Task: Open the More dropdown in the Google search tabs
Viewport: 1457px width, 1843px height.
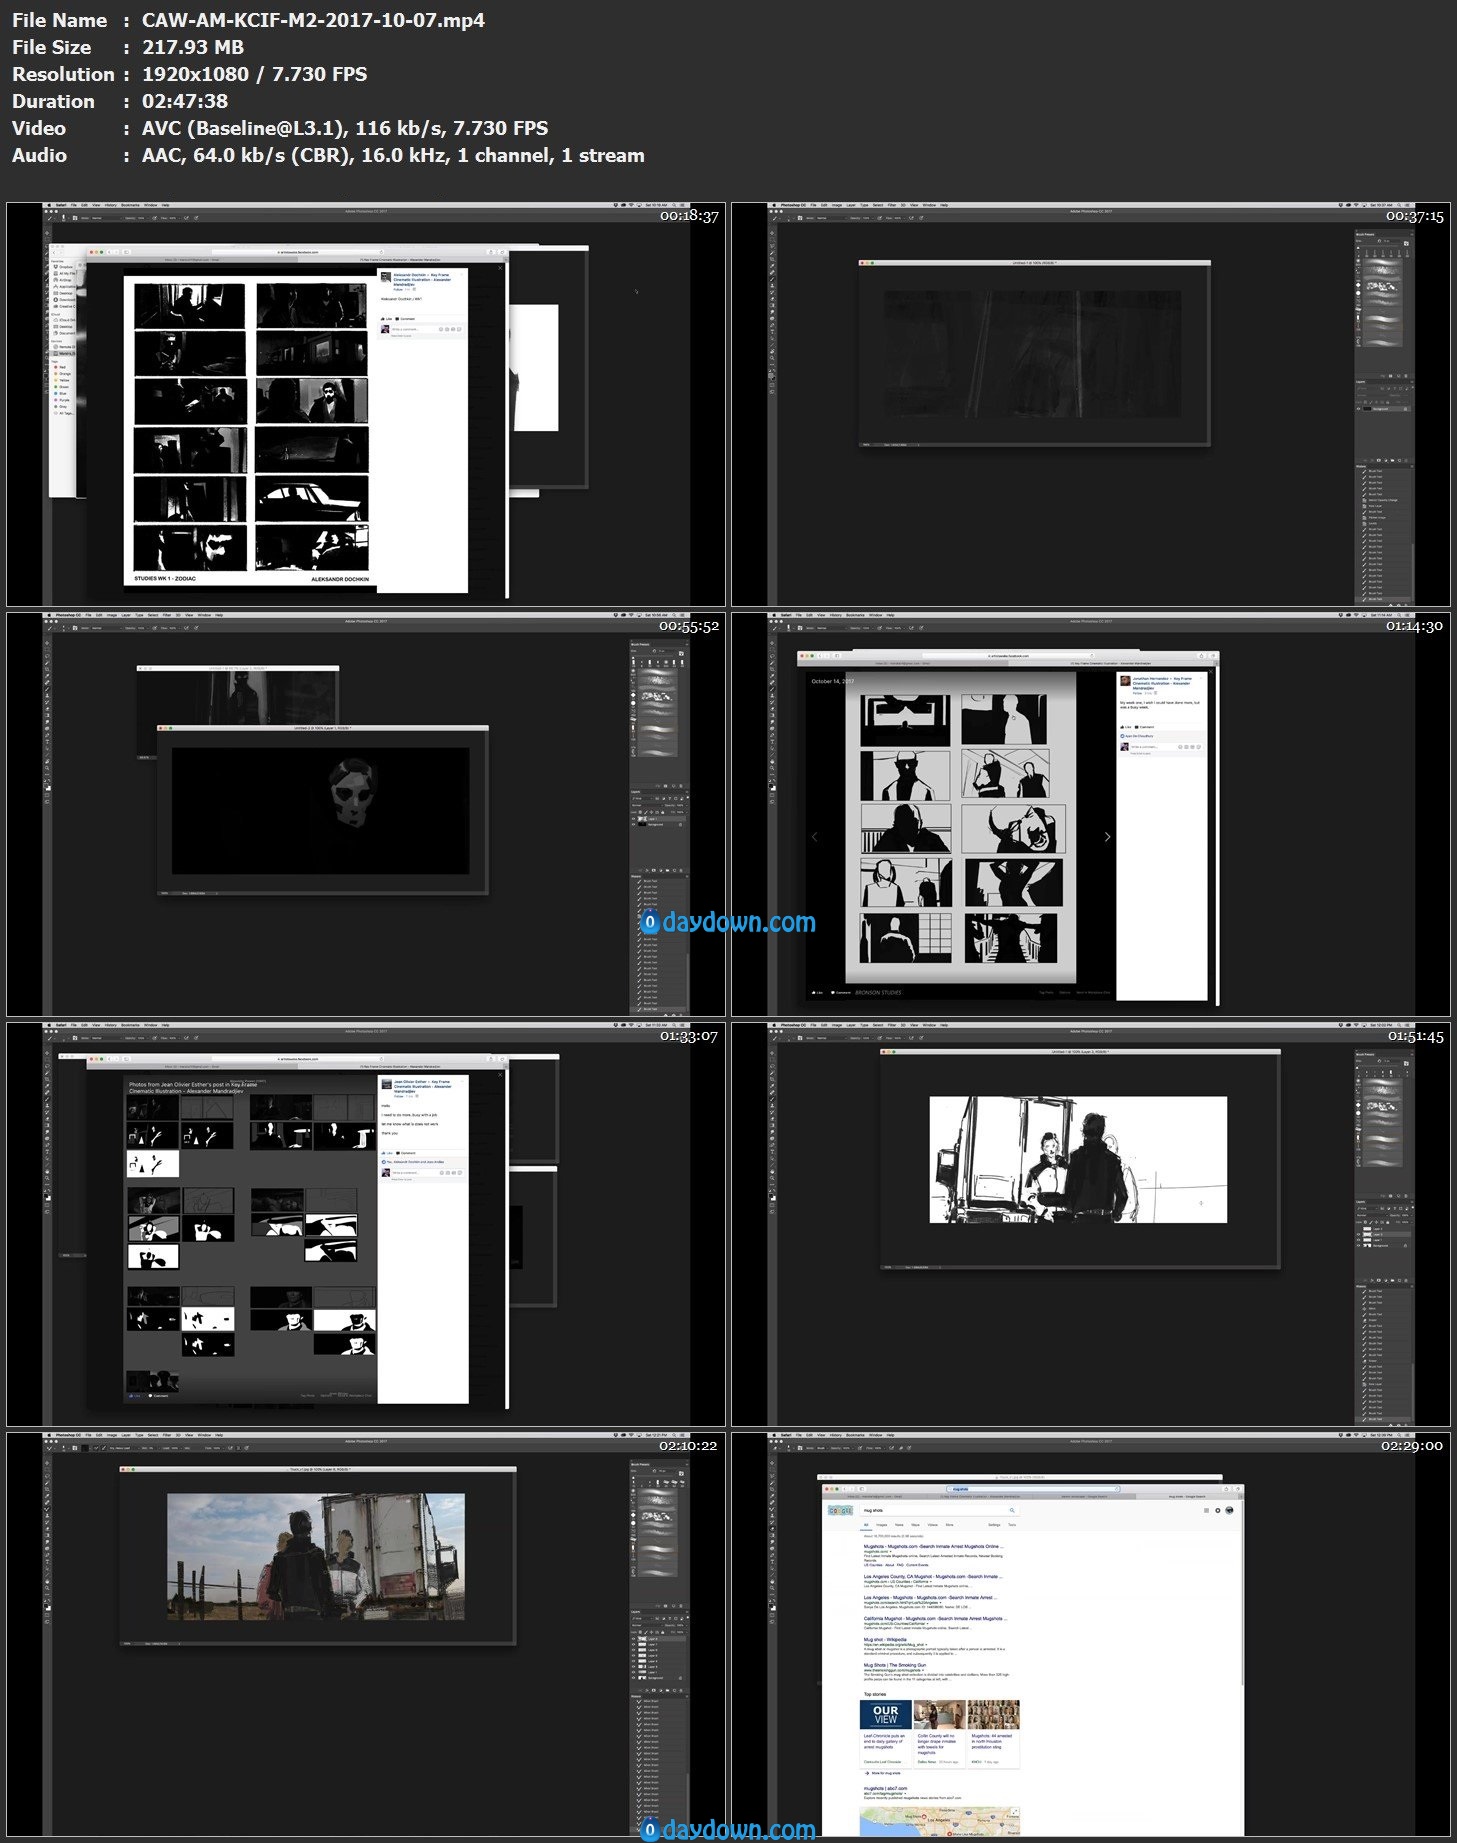Action: [949, 1525]
